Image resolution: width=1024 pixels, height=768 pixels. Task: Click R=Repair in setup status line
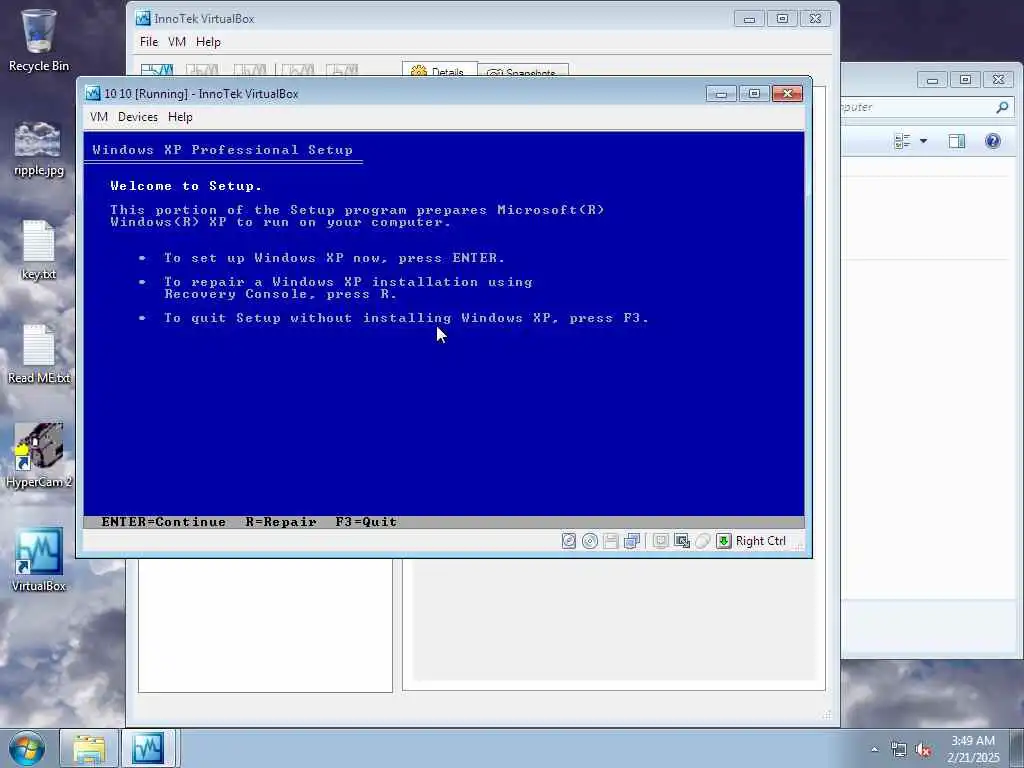pos(281,522)
